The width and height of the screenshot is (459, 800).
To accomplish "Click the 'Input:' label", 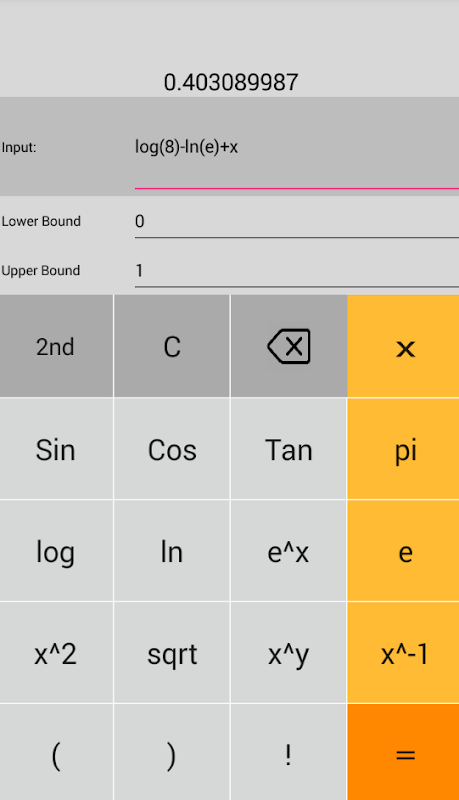I will coord(19,147).
